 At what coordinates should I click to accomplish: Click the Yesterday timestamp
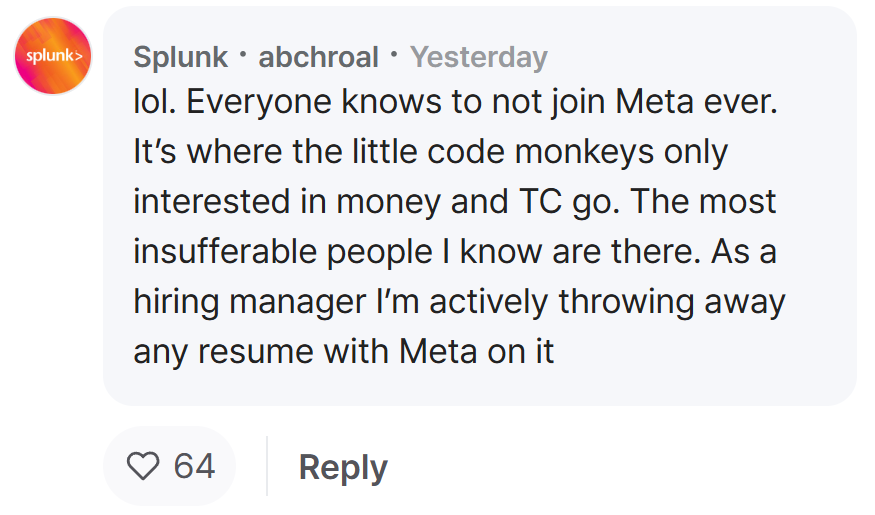[x=479, y=57]
